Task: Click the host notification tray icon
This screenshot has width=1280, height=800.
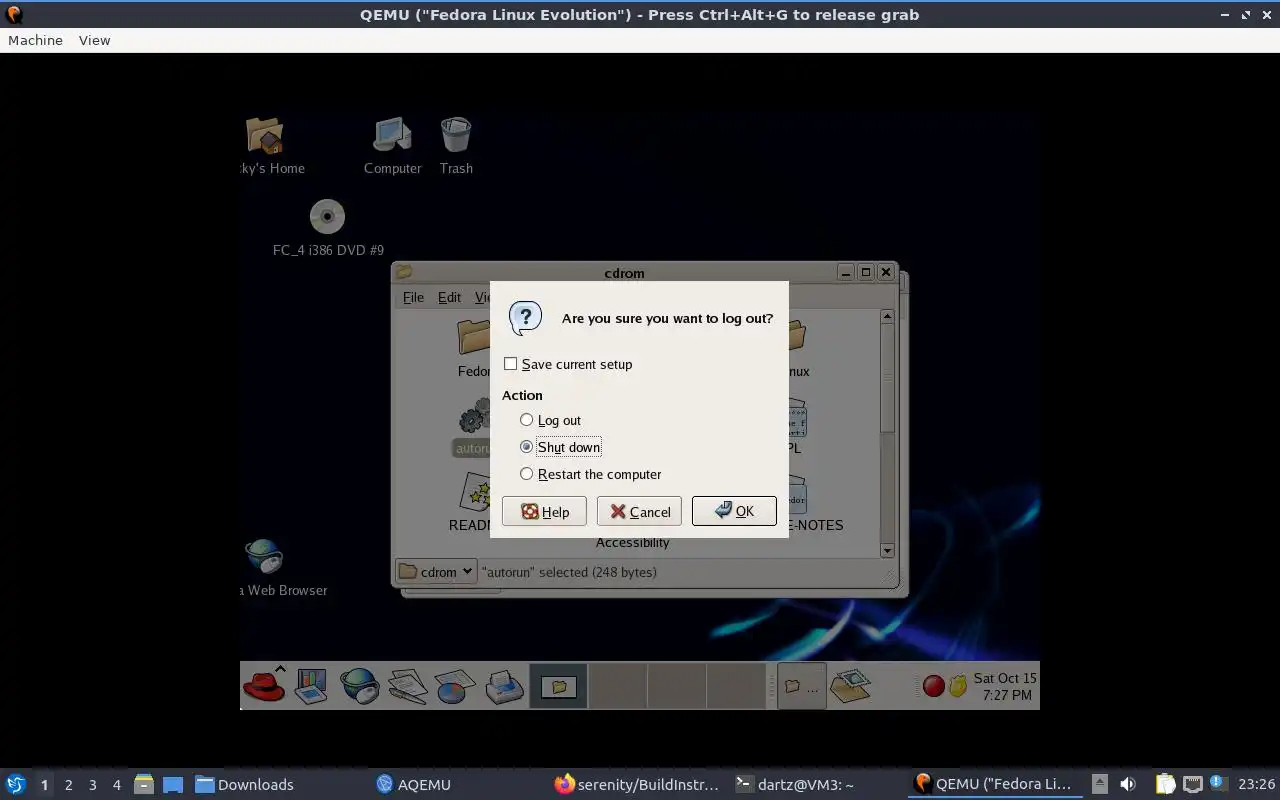Action: coord(1218,784)
